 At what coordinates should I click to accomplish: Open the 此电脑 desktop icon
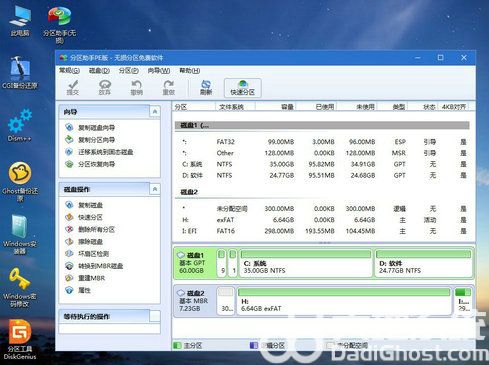click(20, 20)
